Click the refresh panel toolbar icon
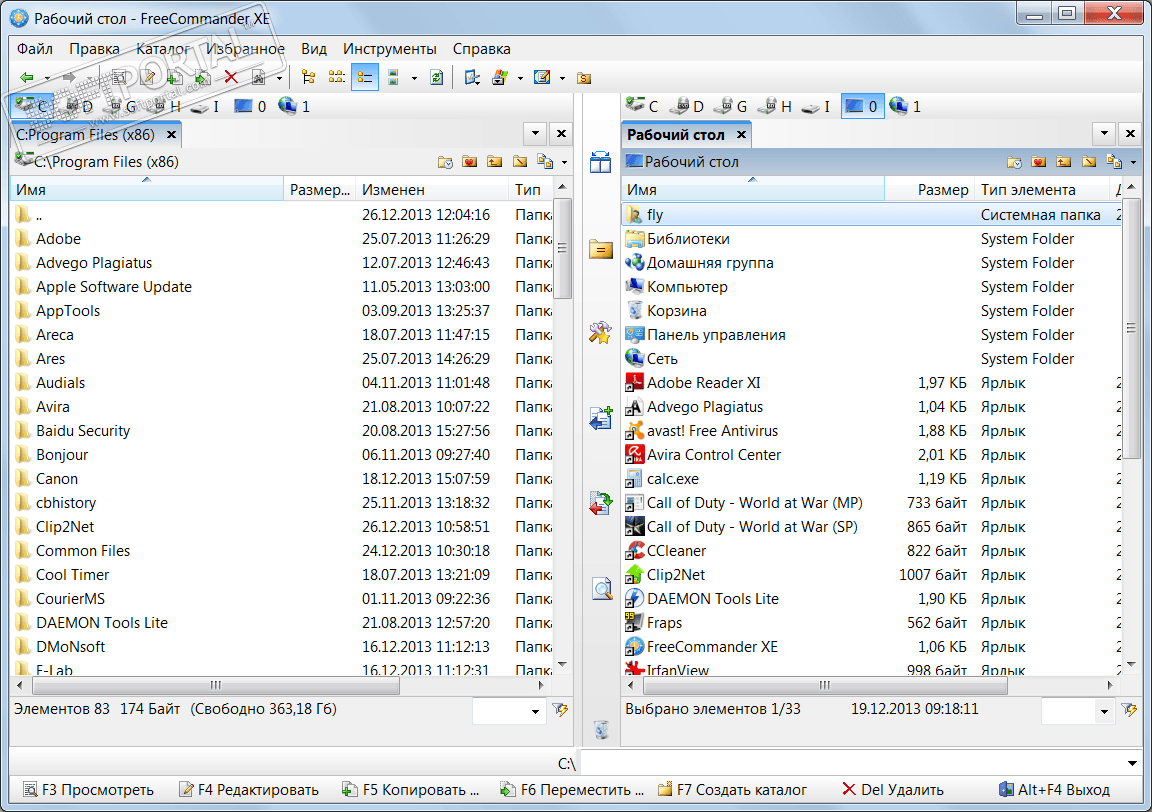 click(x=436, y=77)
